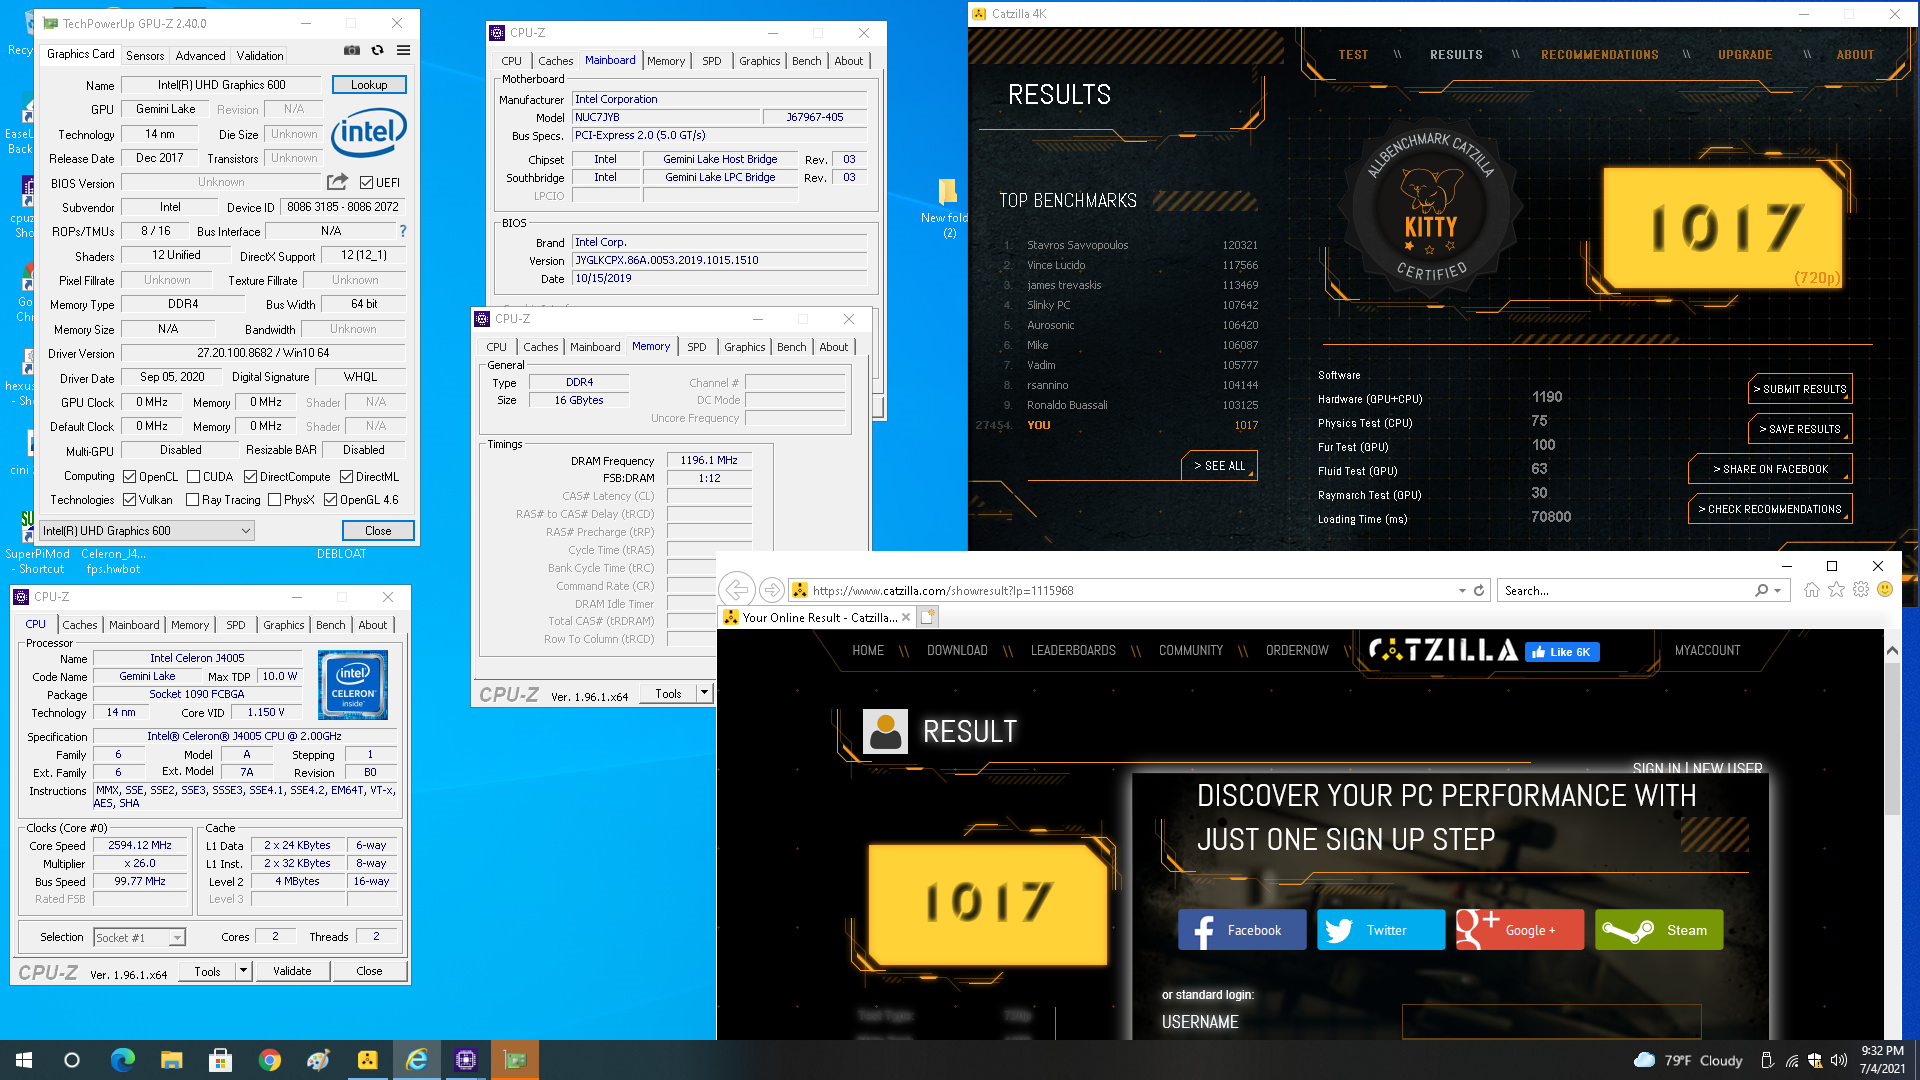Expand the Tools dropdown arrow in CPU-Z CPU window
This screenshot has width=1920, height=1080.
(243, 971)
